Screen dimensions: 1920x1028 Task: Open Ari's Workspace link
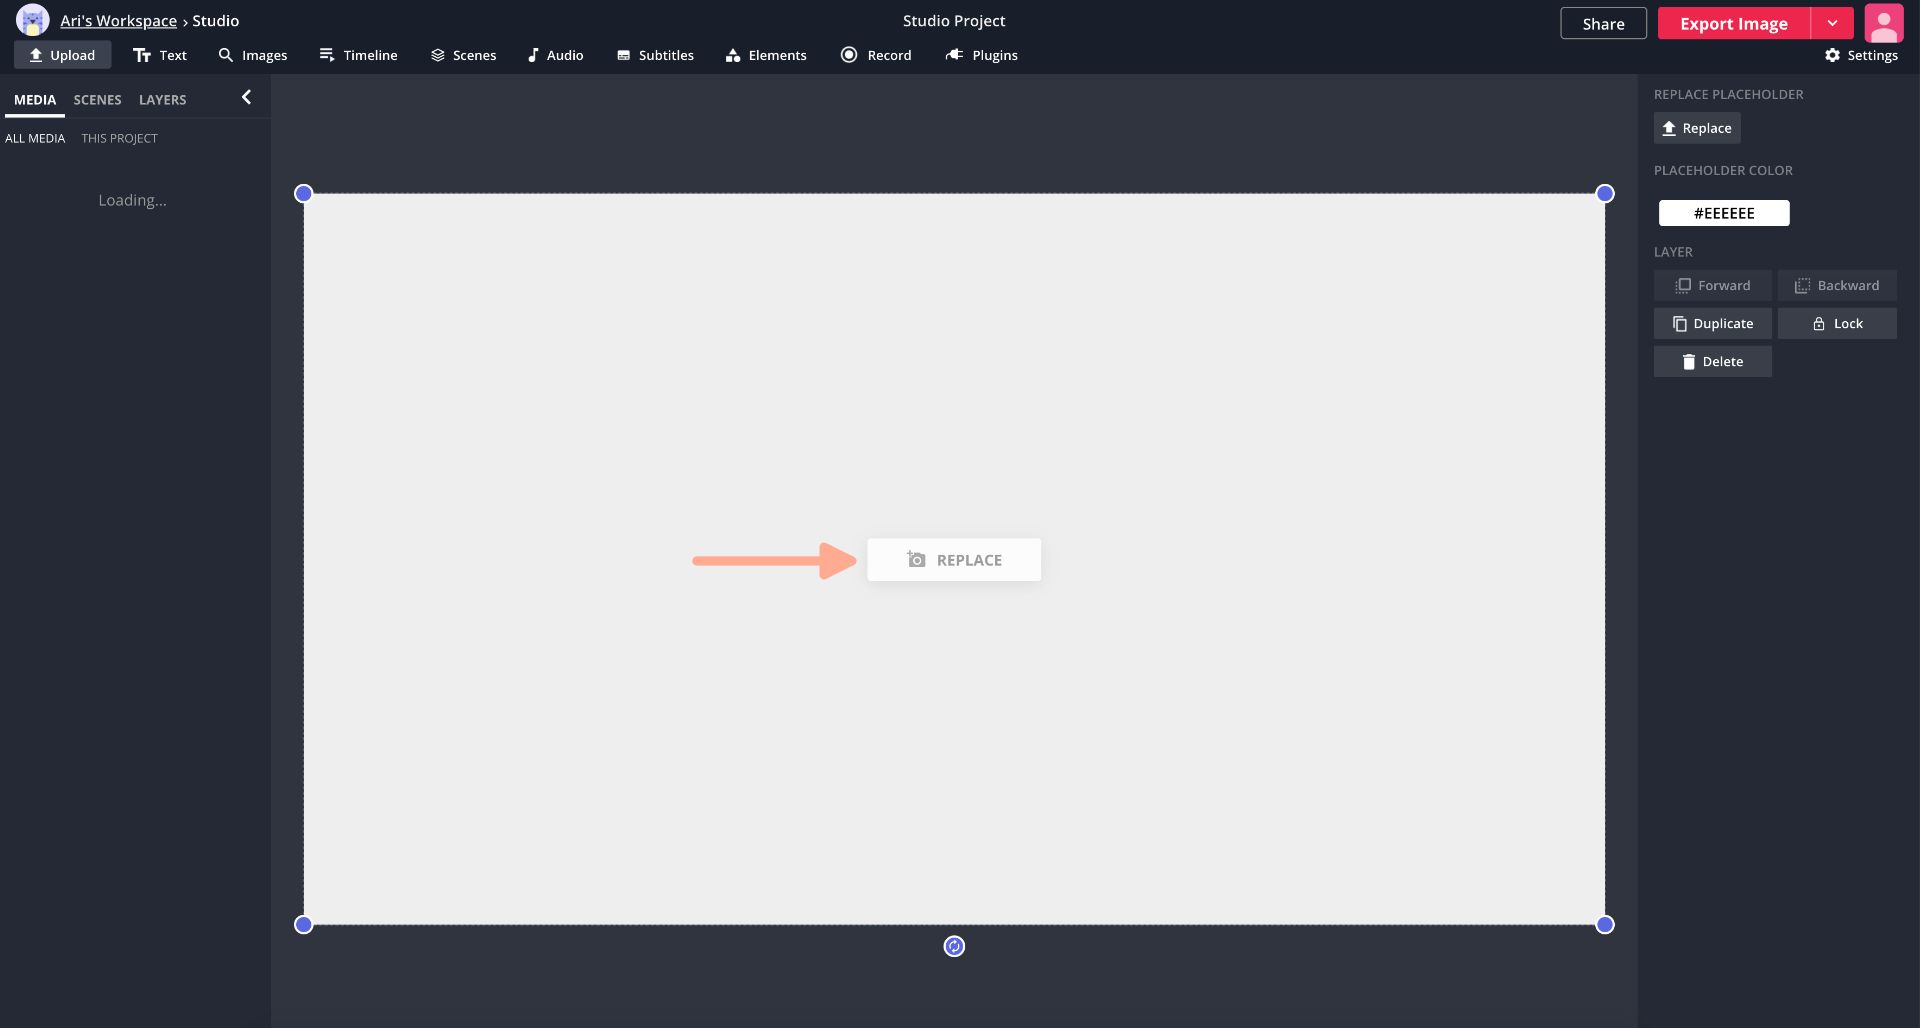(x=119, y=20)
